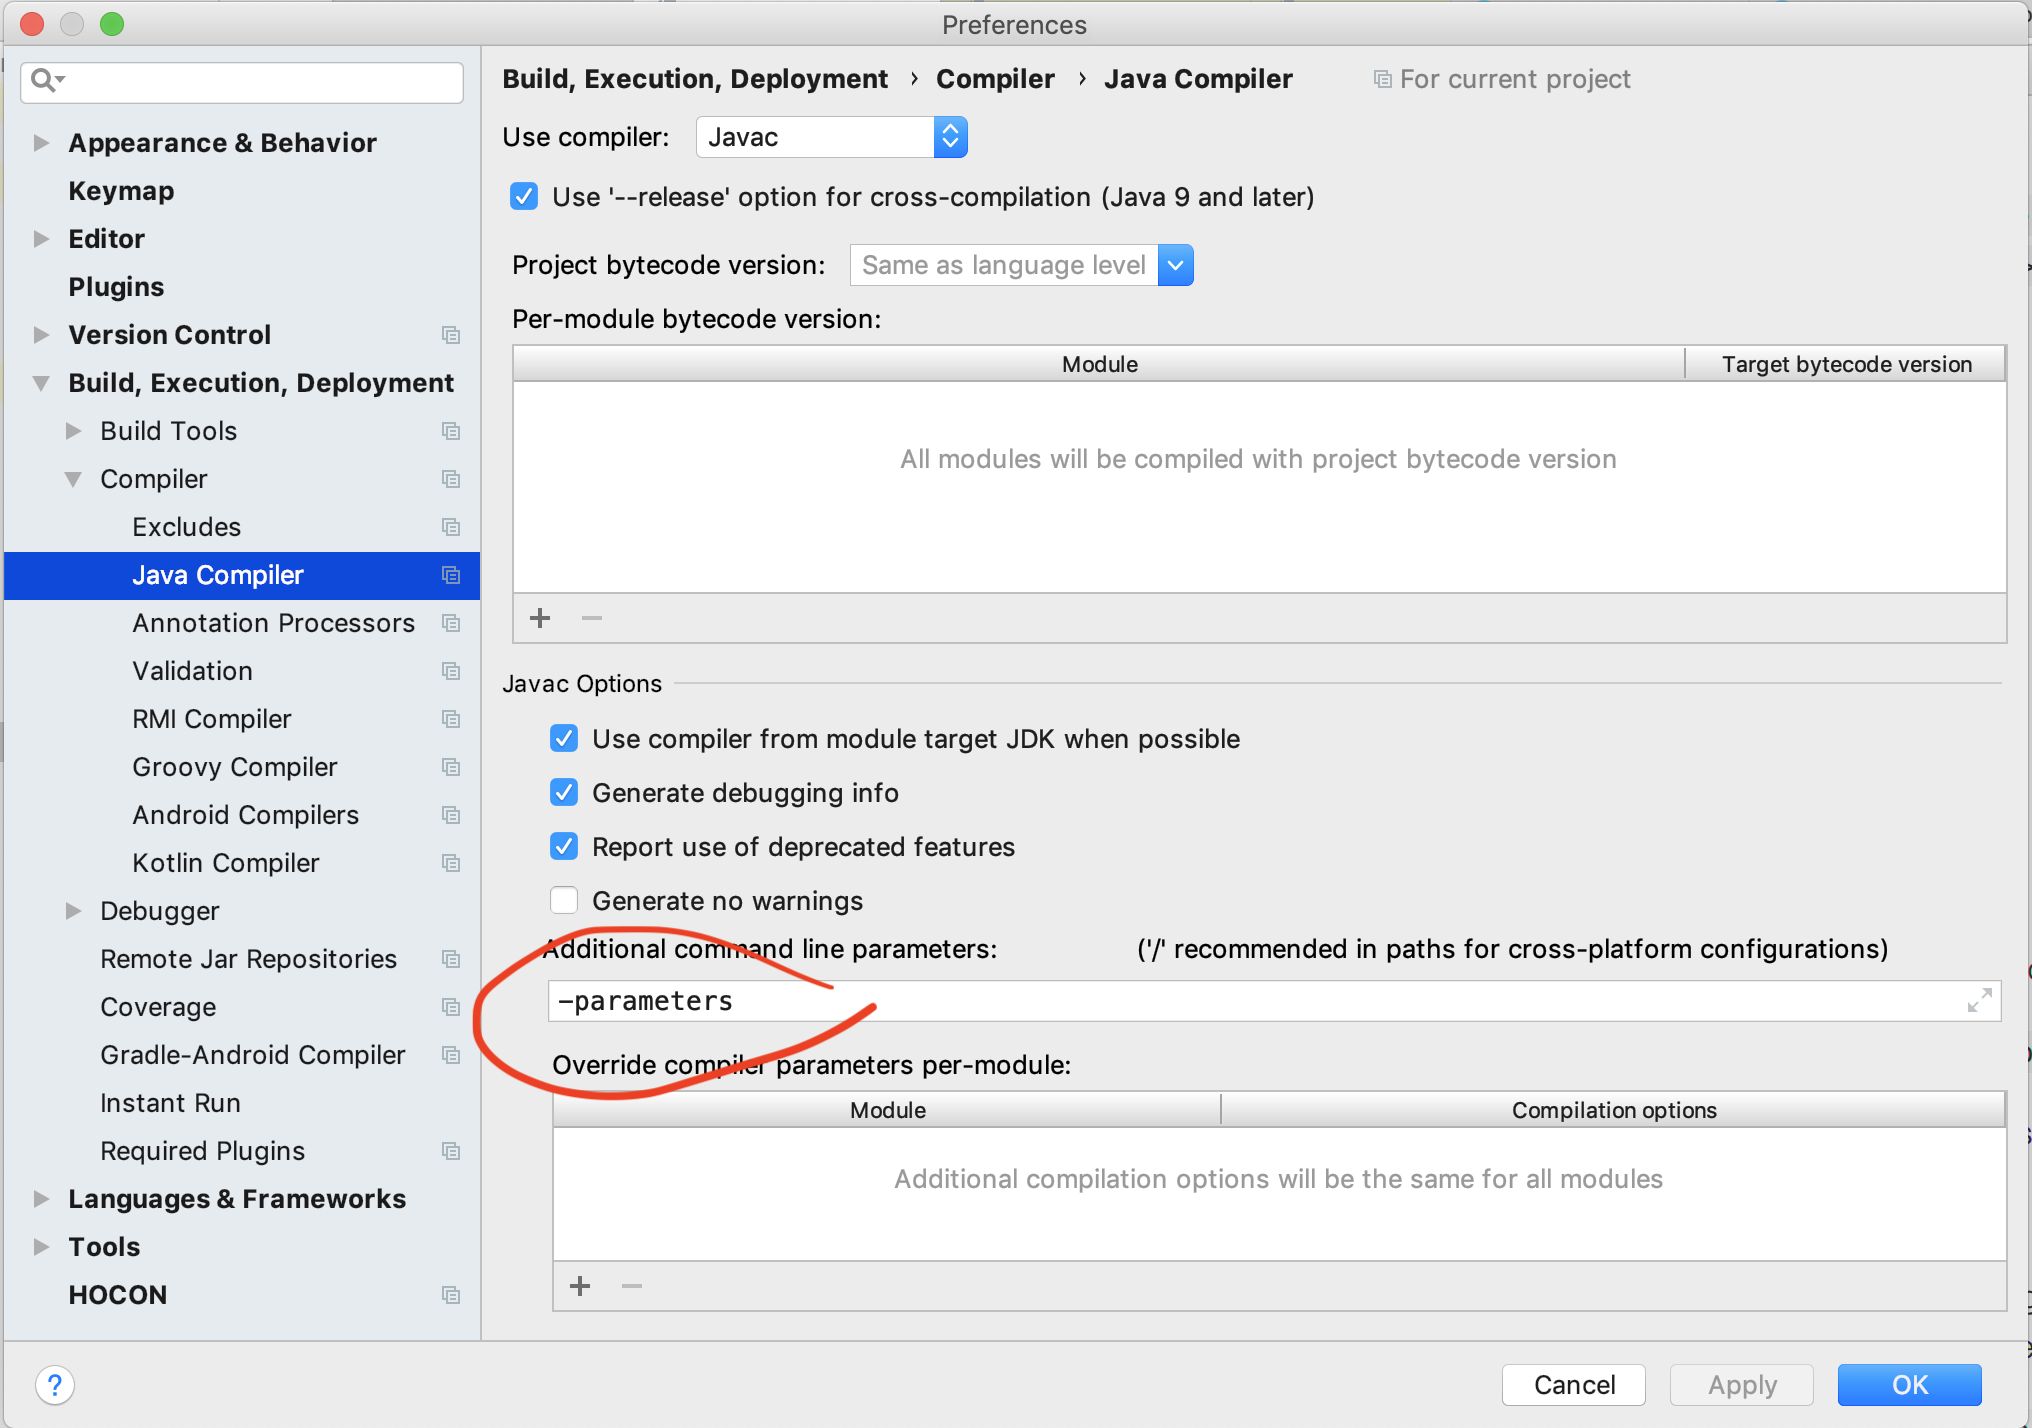The image size is (2032, 1428).
Task: Click add button under per-module bytecode table
Action: point(540,618)
